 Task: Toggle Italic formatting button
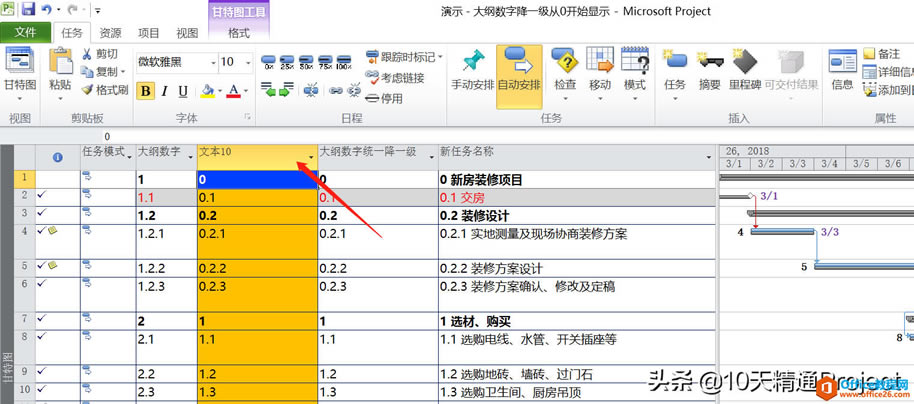(164, 91)
